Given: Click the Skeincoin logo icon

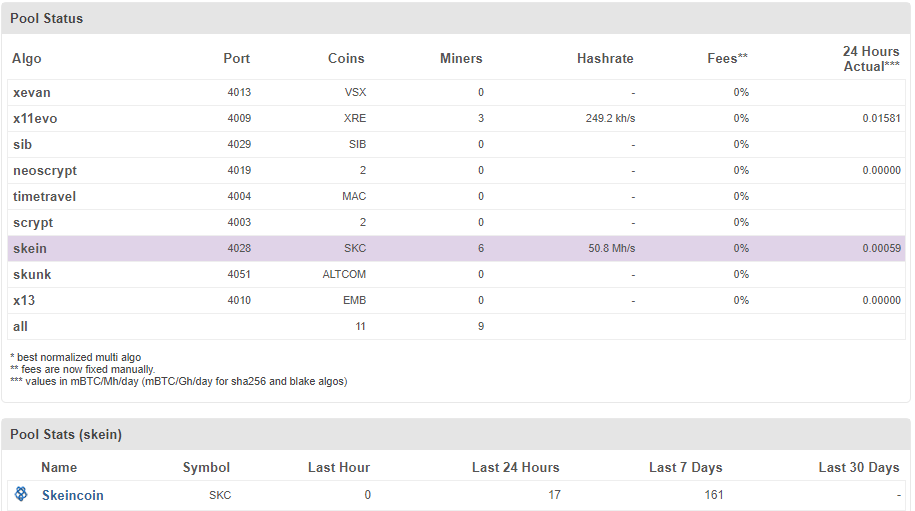Looking at the screenshot, I should click(x=21, y=494).
